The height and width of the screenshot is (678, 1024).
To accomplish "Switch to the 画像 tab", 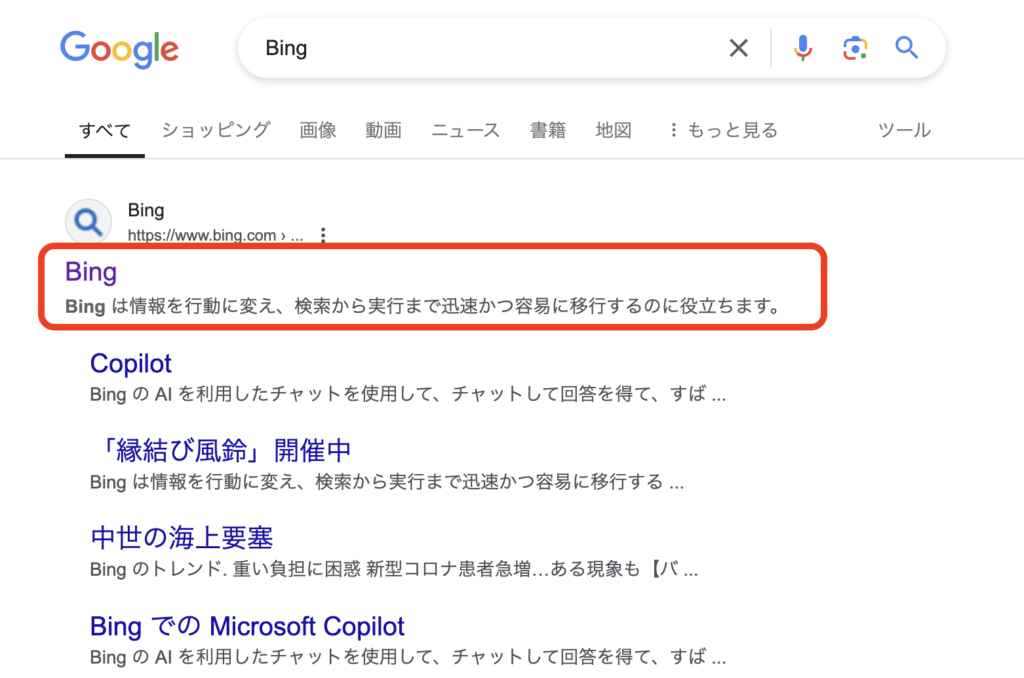I will [x=318, y=130].
